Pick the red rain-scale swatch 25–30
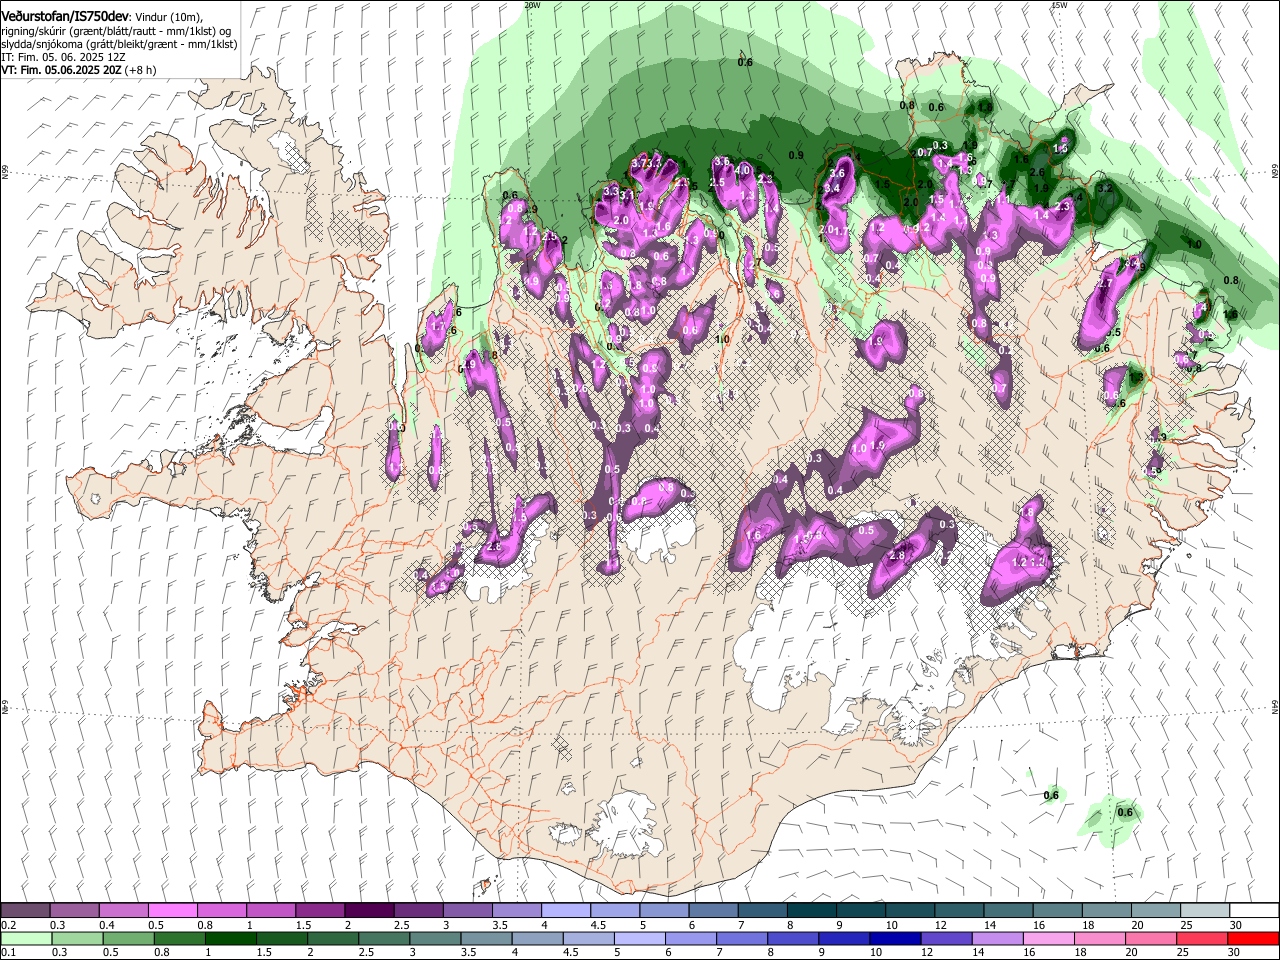 click(1203, 938)
